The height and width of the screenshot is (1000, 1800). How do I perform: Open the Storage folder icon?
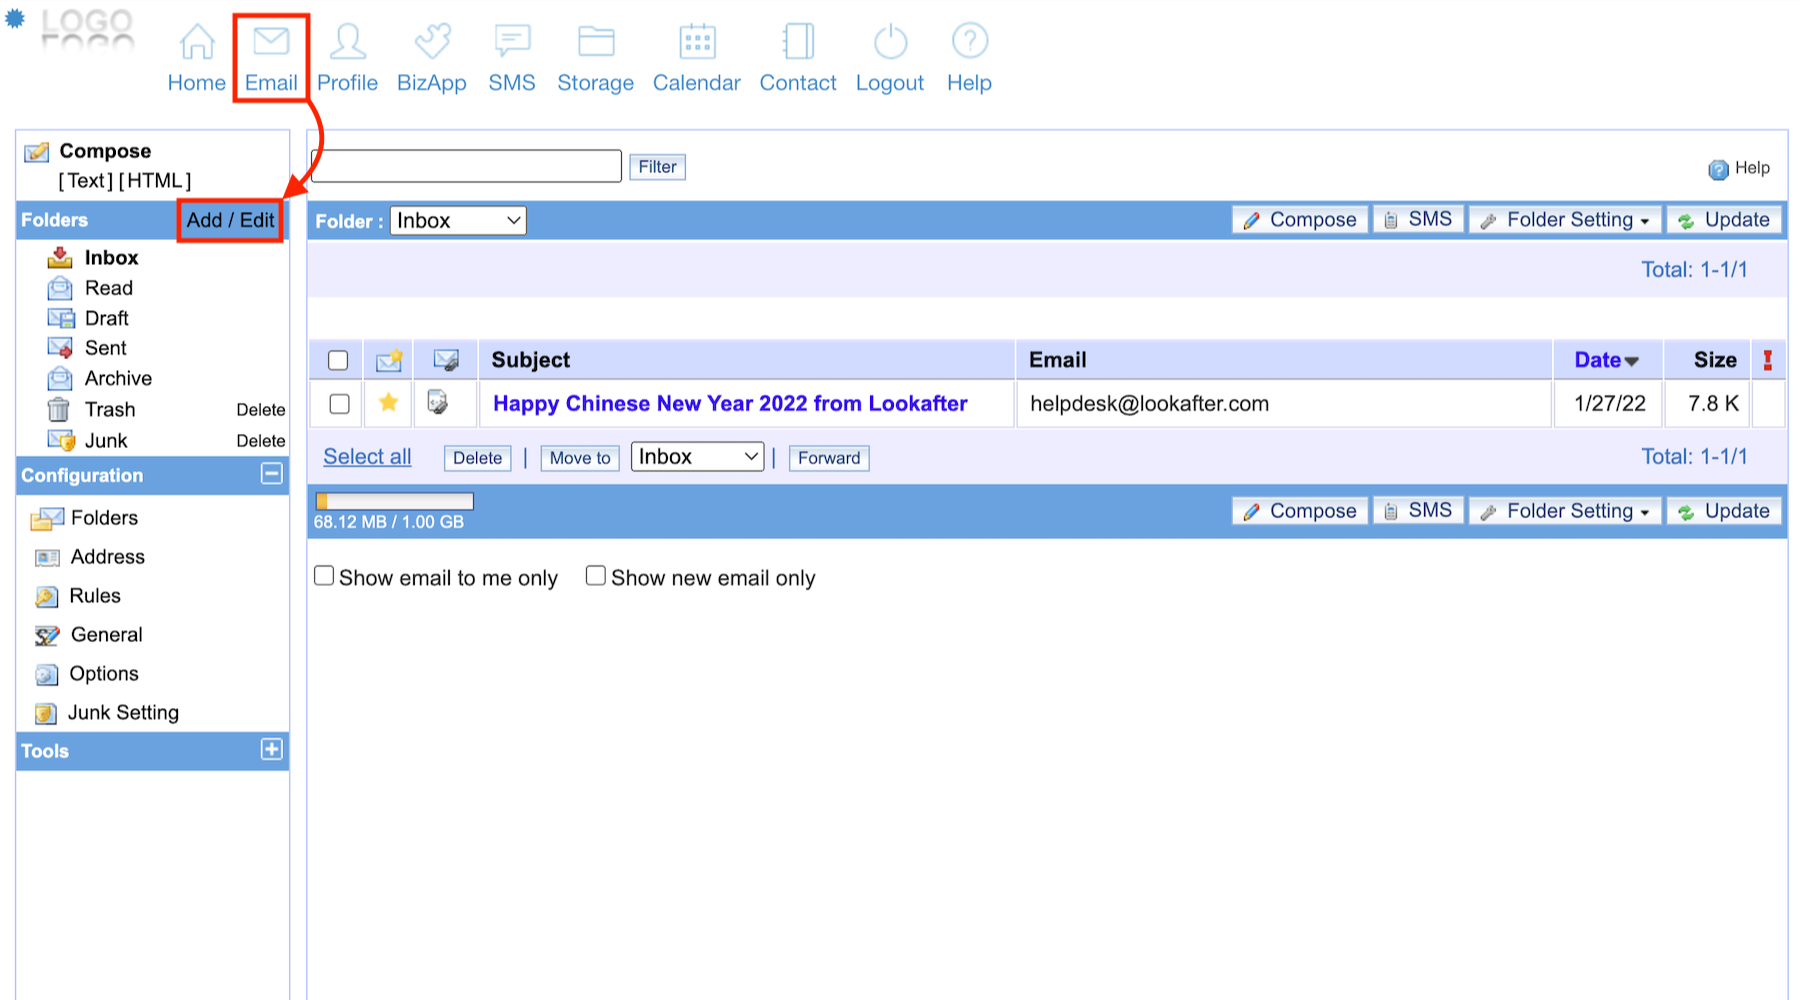tap(596, 42)
